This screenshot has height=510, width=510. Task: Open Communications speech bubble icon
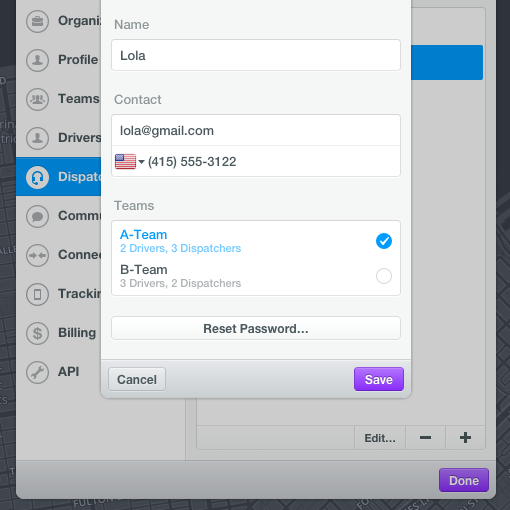[x=37, y=216]
